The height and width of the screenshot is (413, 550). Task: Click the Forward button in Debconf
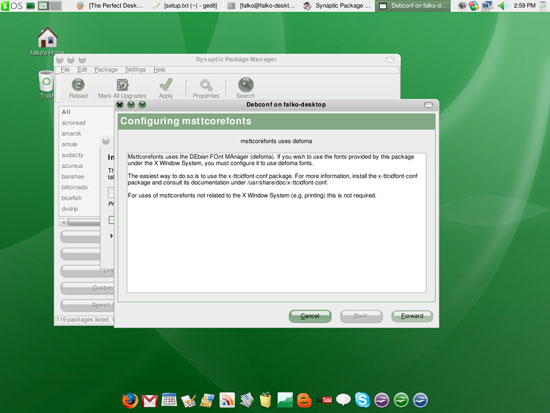tap(412, 316)
